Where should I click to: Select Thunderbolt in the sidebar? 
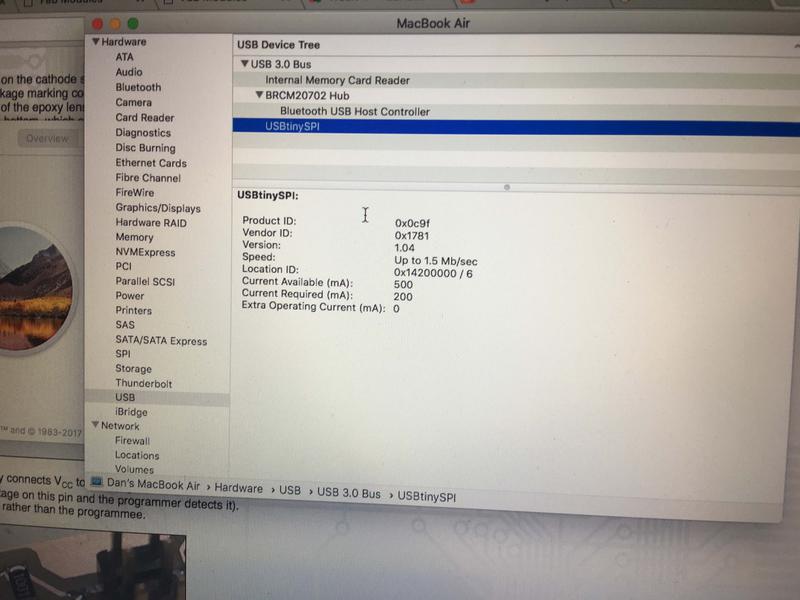(143, 383)
